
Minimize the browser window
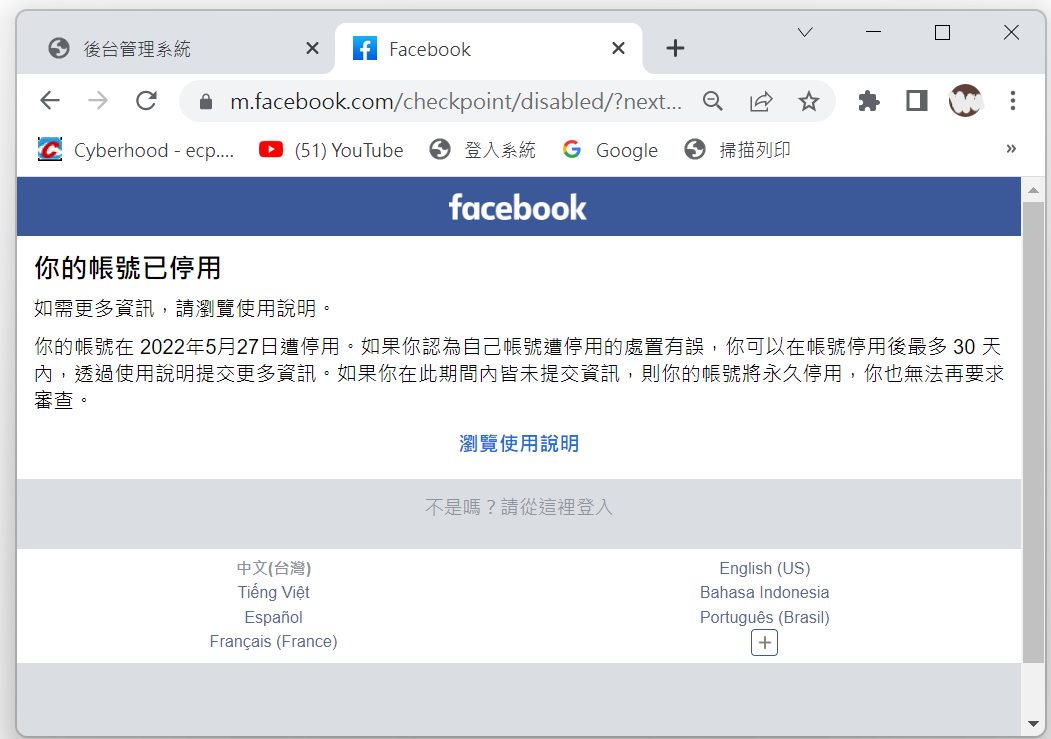click(x=873, y=32)
